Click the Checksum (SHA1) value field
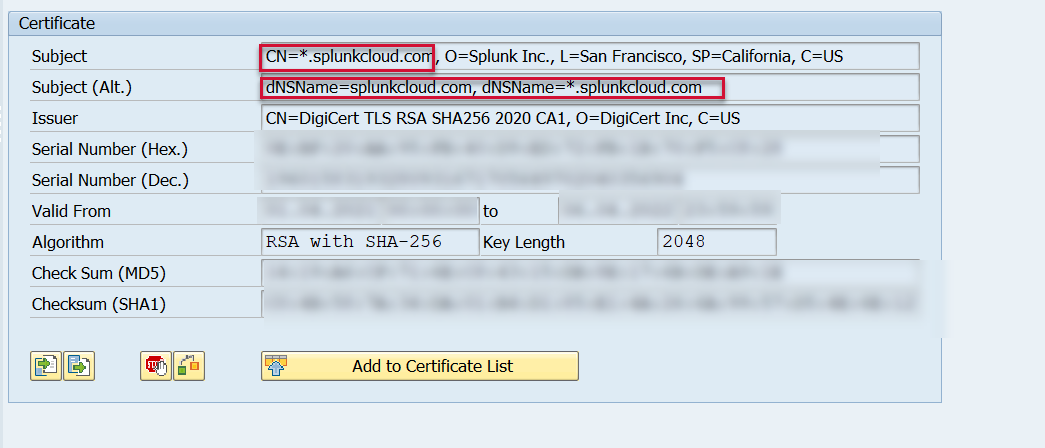 click(x=588, y=304)
